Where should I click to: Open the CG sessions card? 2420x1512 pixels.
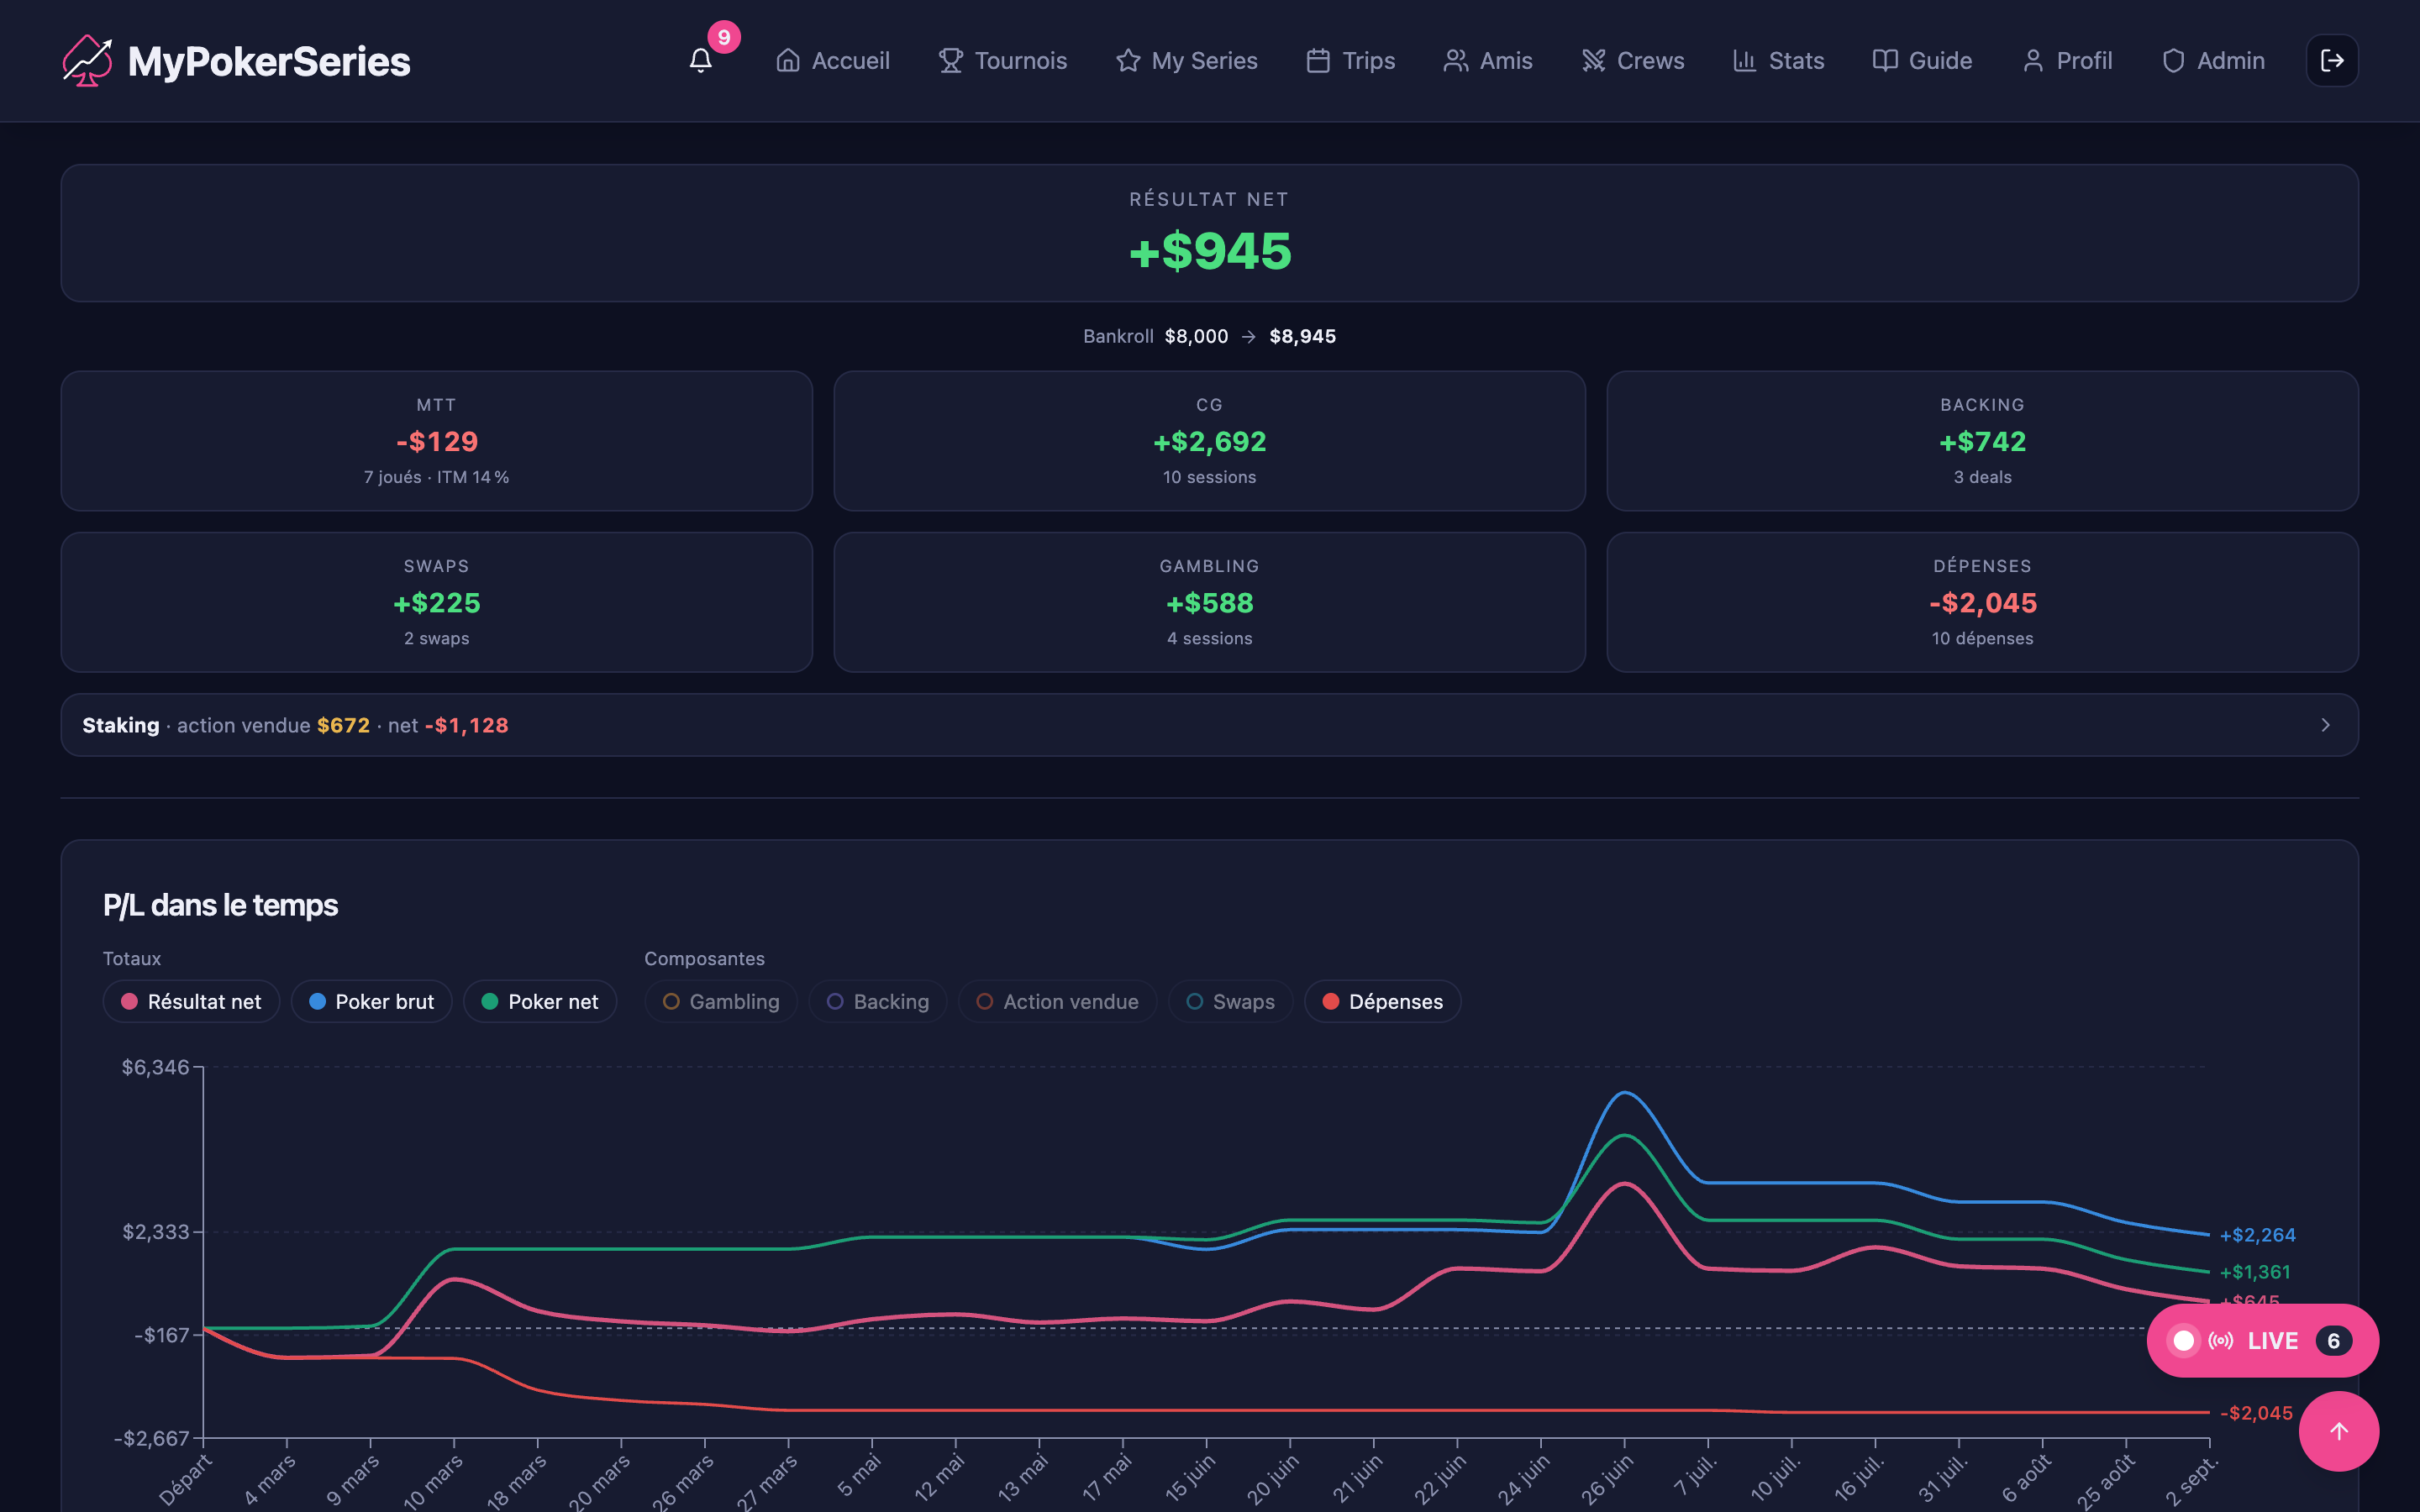pos(1210,441)
